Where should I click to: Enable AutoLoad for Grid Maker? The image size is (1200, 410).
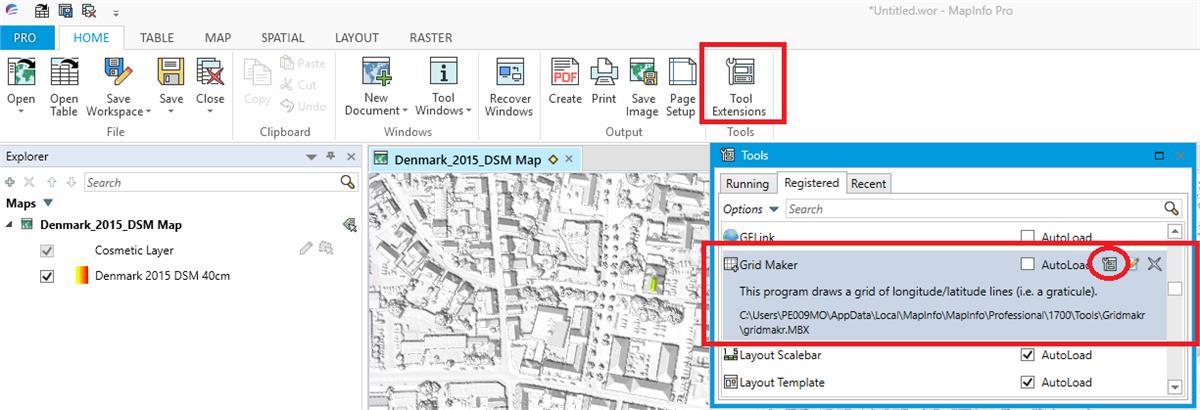tap(1027, 265)
